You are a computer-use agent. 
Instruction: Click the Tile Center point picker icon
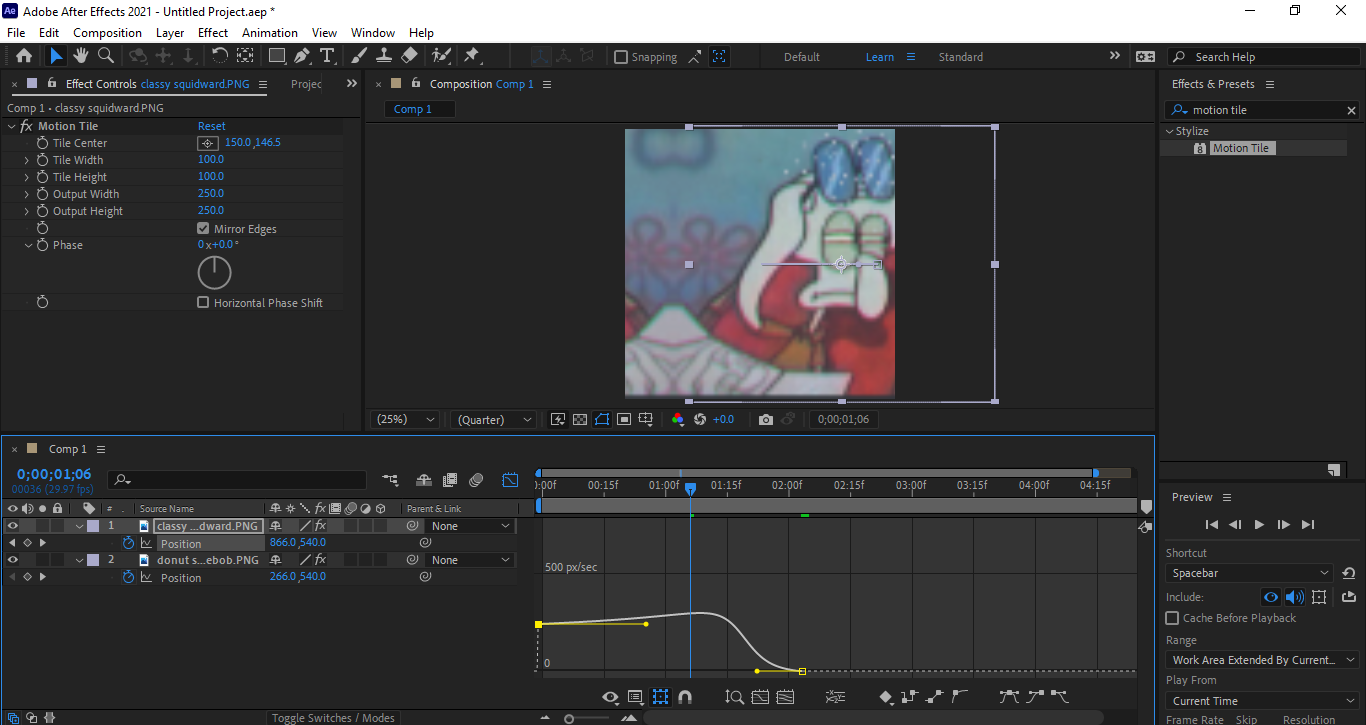click(208, 143)
